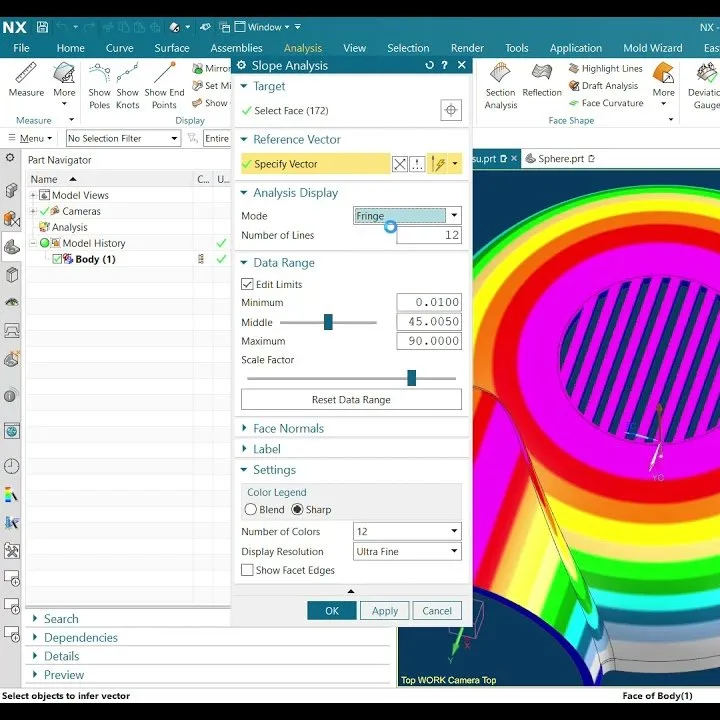The width and height of the screenshot is (720, 720).
Task: Click the Cancel button
Action: [437, 611]
